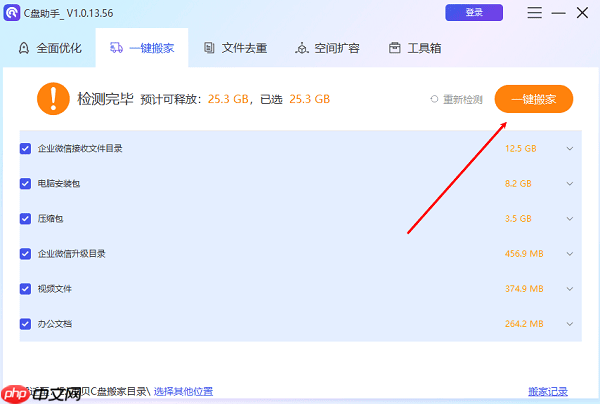Click the 企业微信接收文件目录 label
Image resolution: width=600 pixels, height=404 pixels.
tap(80, 148)
